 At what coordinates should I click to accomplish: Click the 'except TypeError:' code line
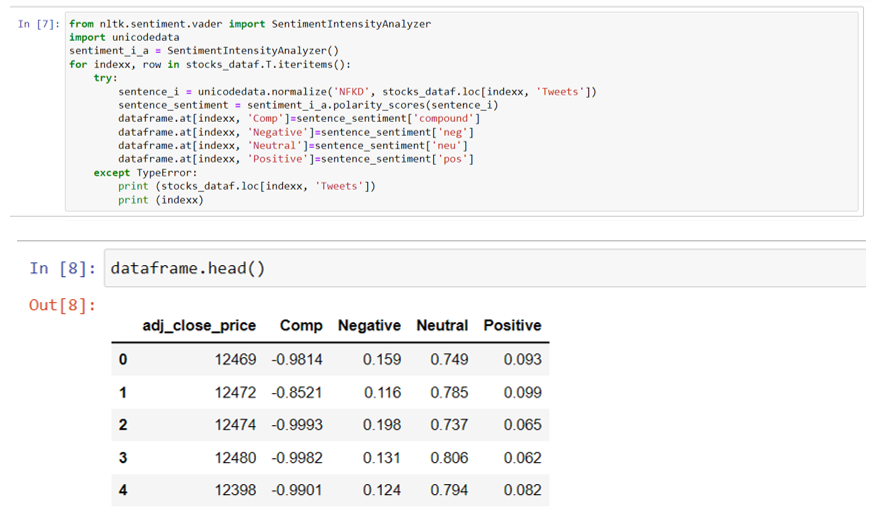pos(145,173)
